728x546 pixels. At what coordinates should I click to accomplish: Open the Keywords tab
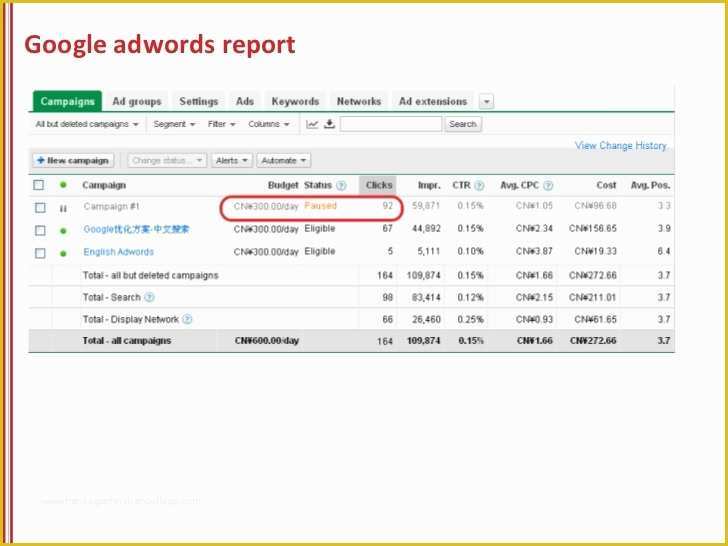295,101
